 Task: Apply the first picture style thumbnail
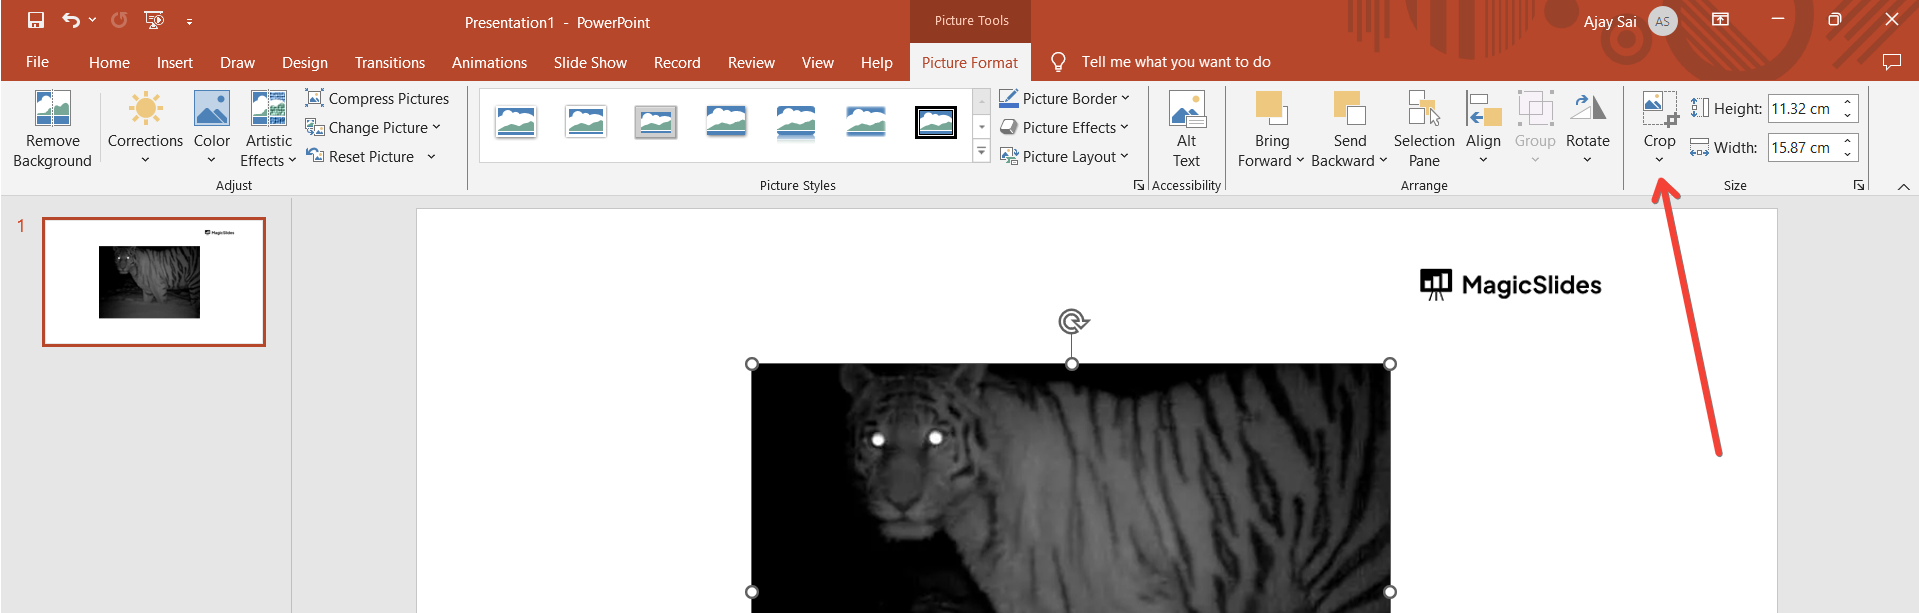516,122
